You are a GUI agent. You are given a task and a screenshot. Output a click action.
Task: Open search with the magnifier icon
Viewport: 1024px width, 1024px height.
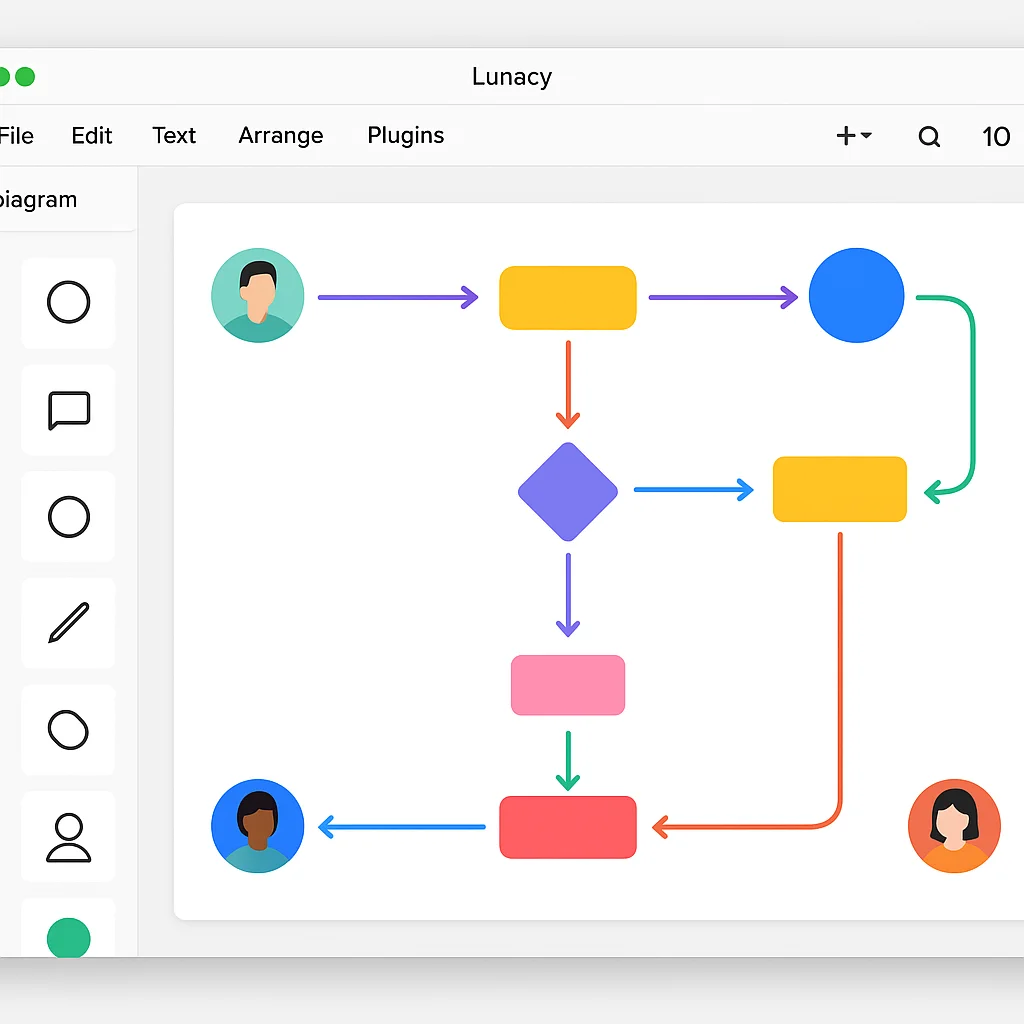929,136
